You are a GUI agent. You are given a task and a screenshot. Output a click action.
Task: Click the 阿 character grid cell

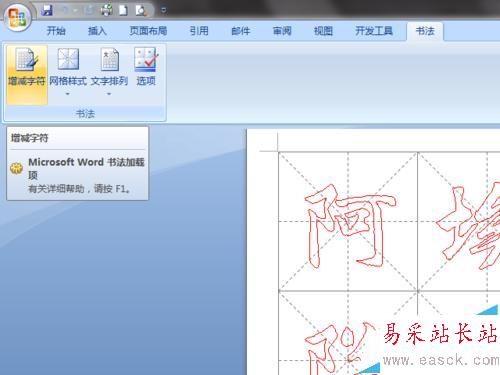tap(348, 221)
